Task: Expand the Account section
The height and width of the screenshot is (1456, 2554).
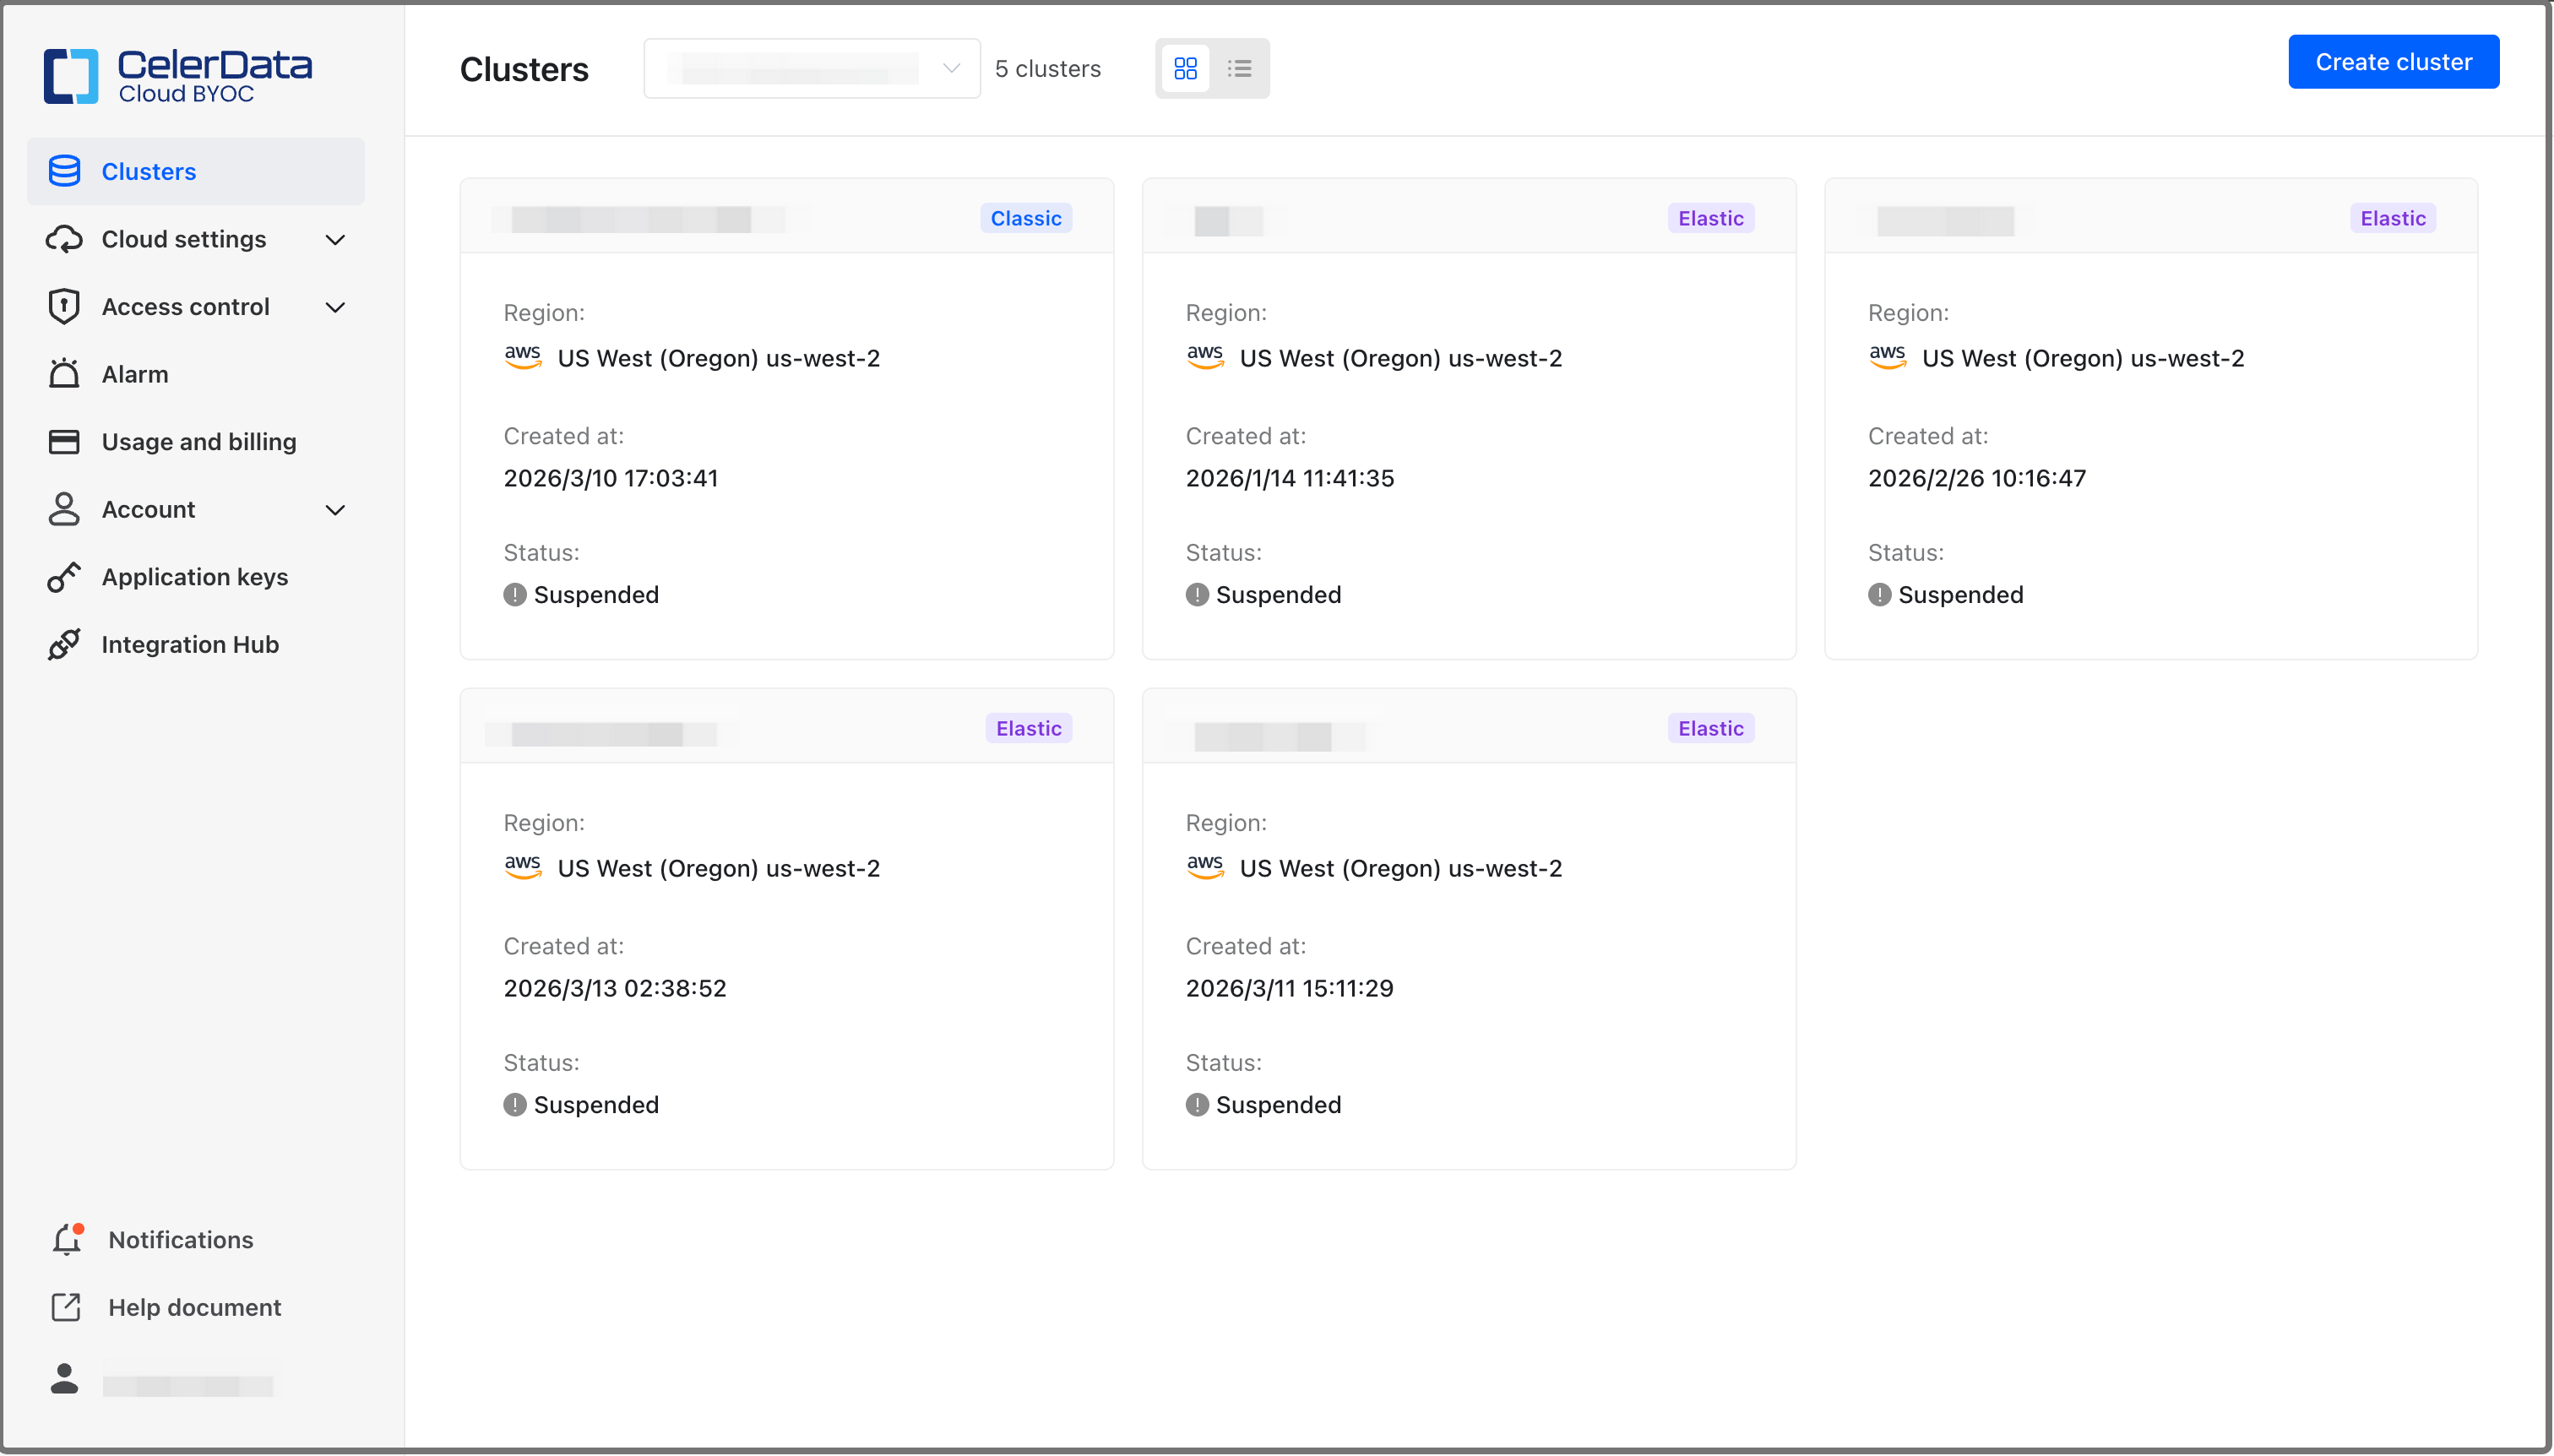Action: 336,511
